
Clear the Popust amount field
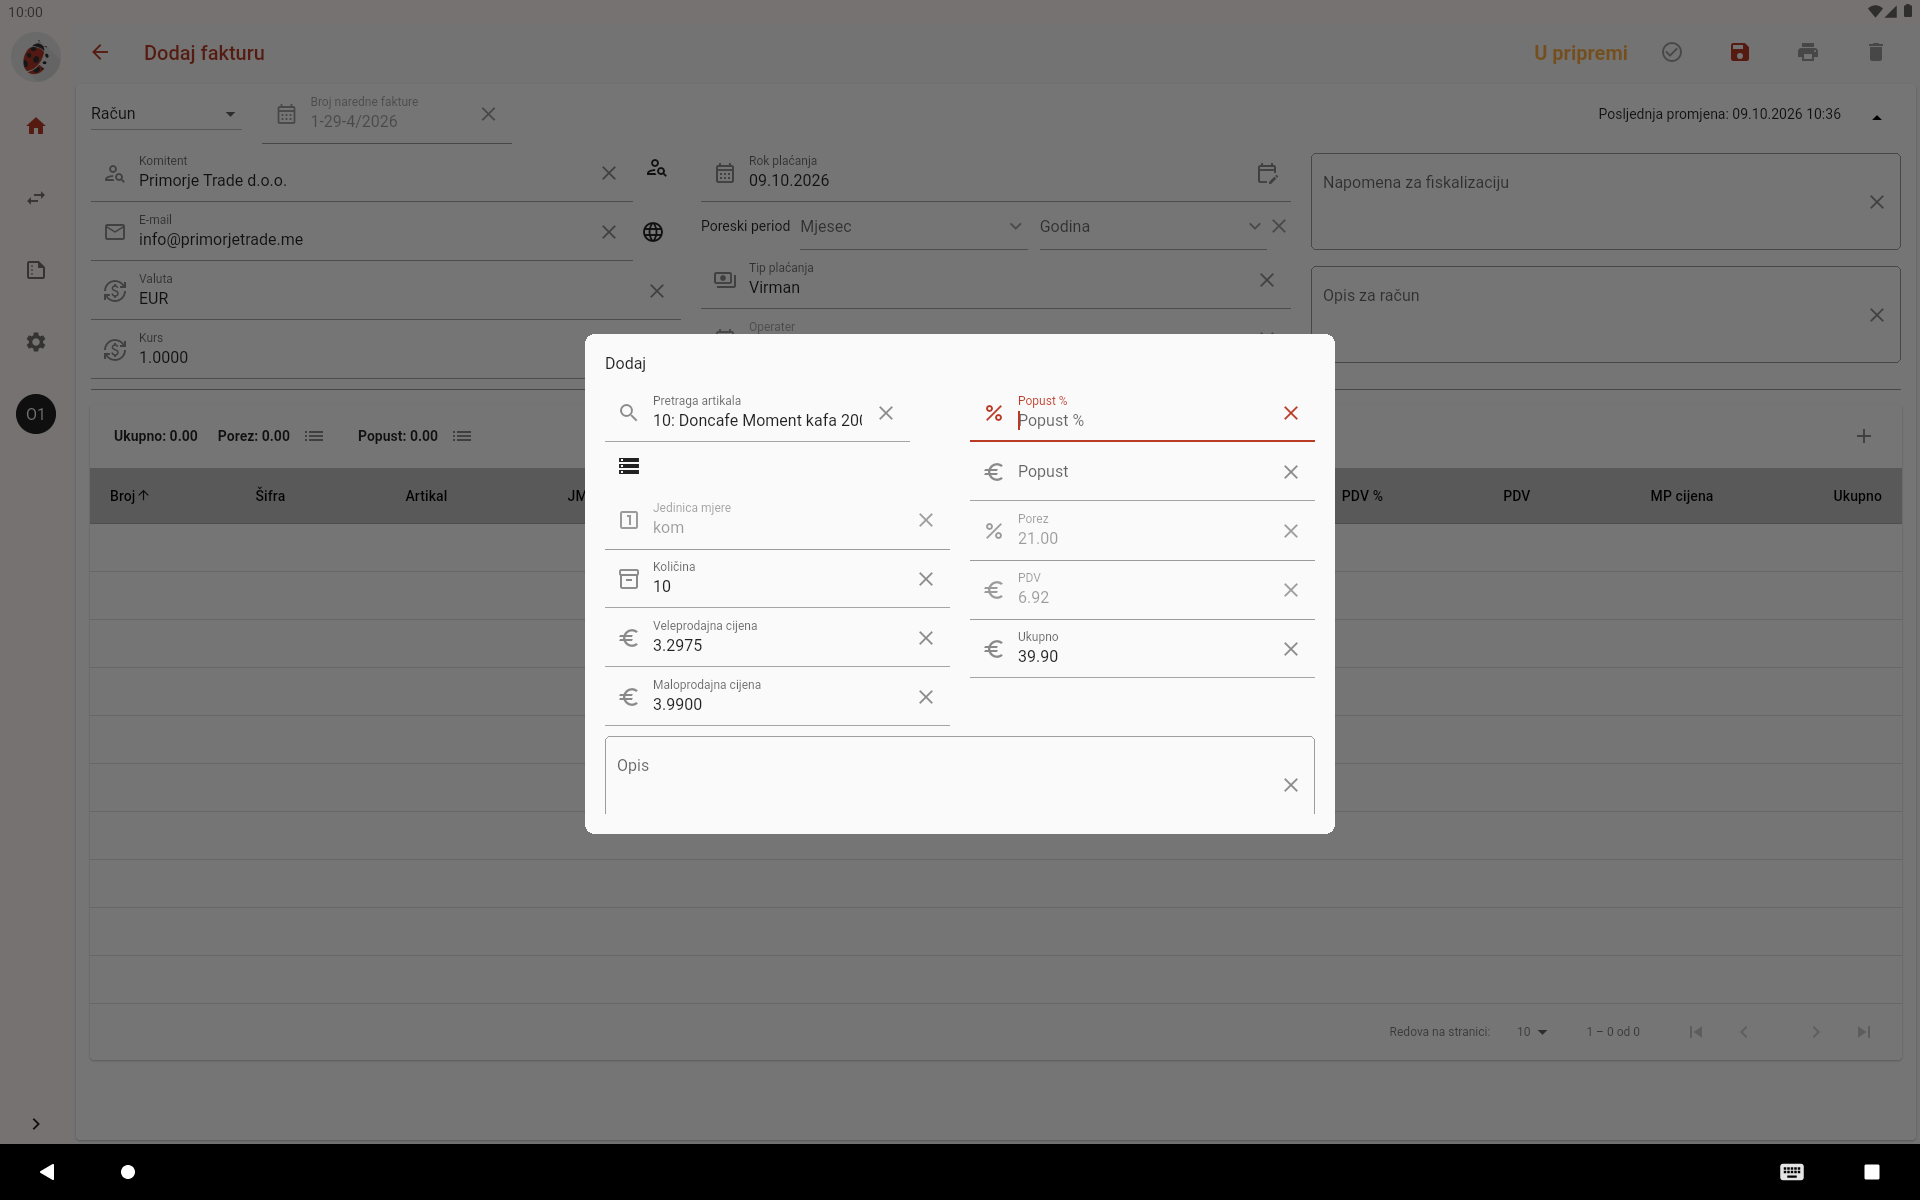1291,472
